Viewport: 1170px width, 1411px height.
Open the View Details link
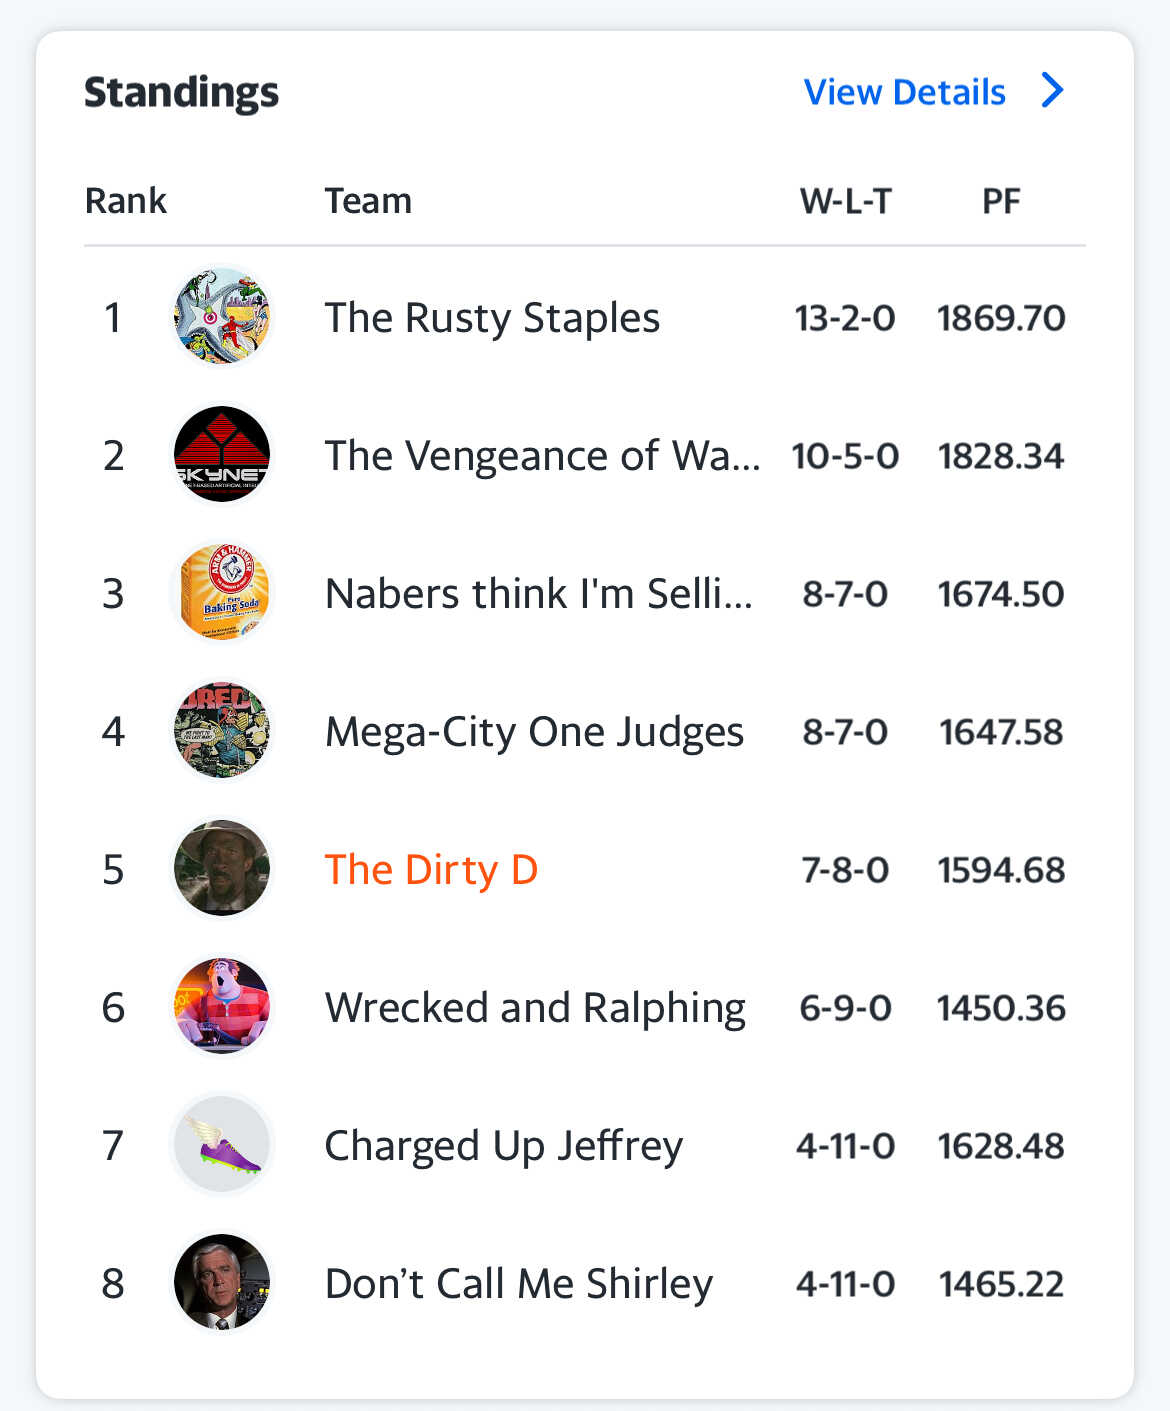[x=904, y=92]
